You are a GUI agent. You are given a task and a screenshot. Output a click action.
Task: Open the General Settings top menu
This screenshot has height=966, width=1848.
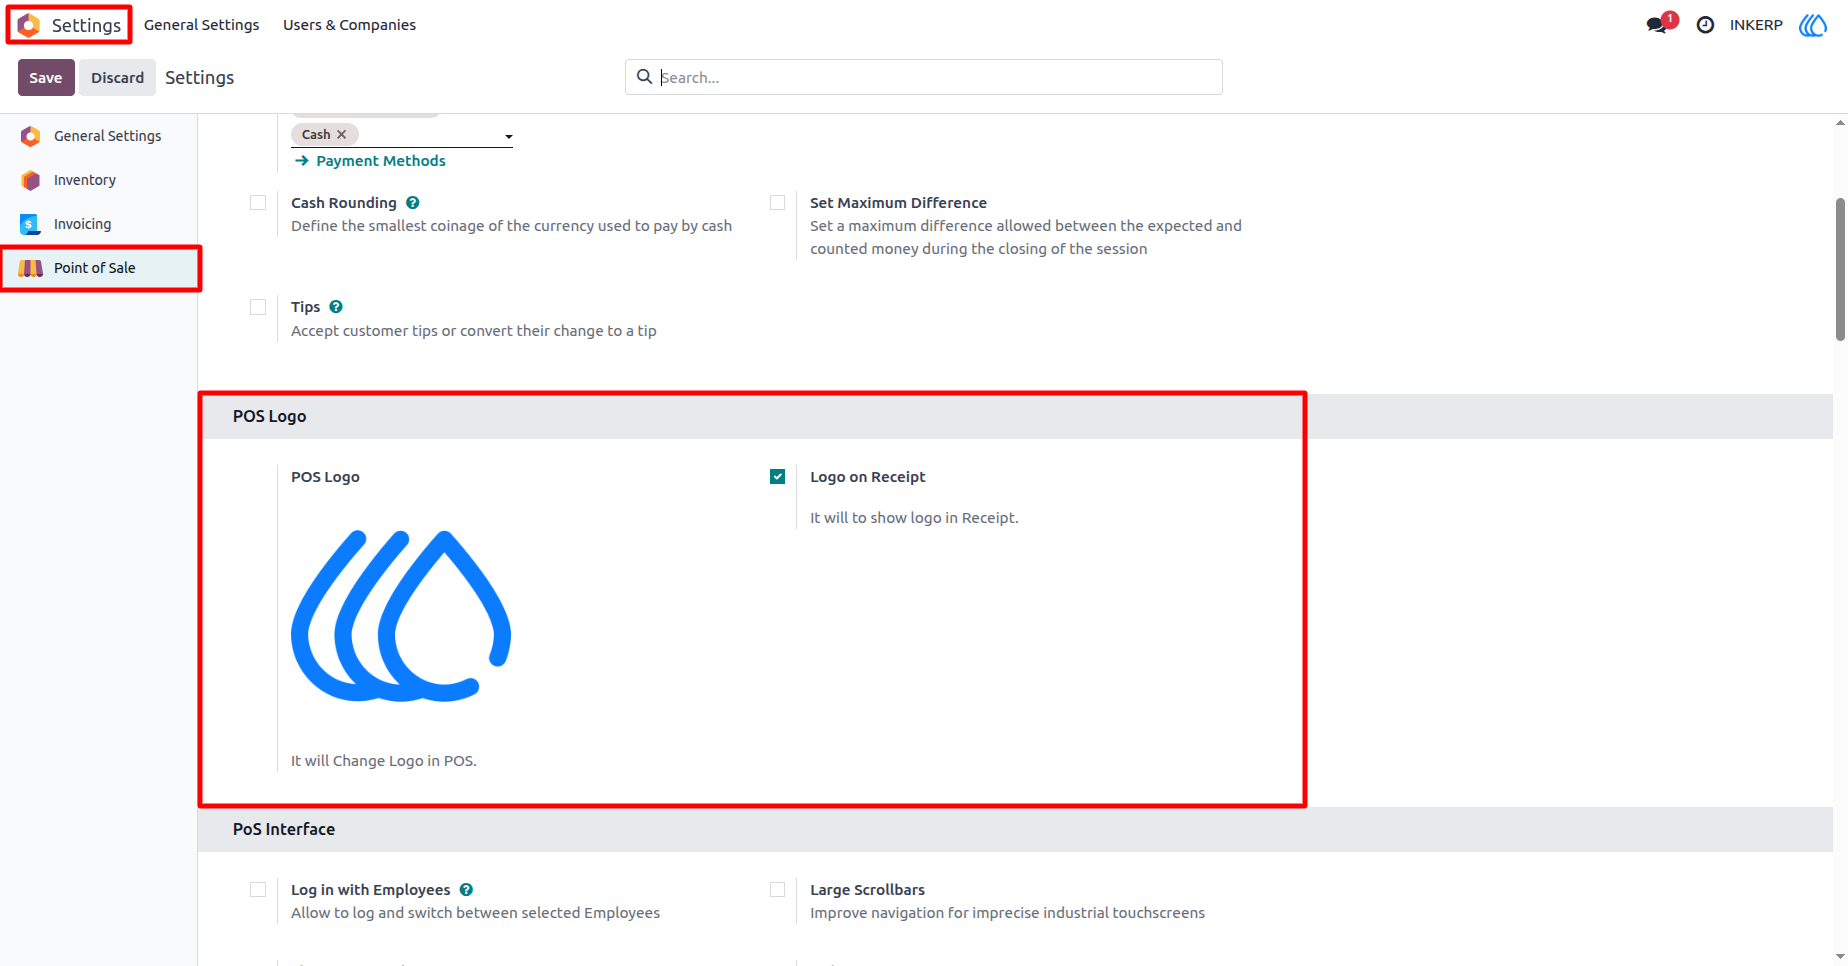(201, 25)
